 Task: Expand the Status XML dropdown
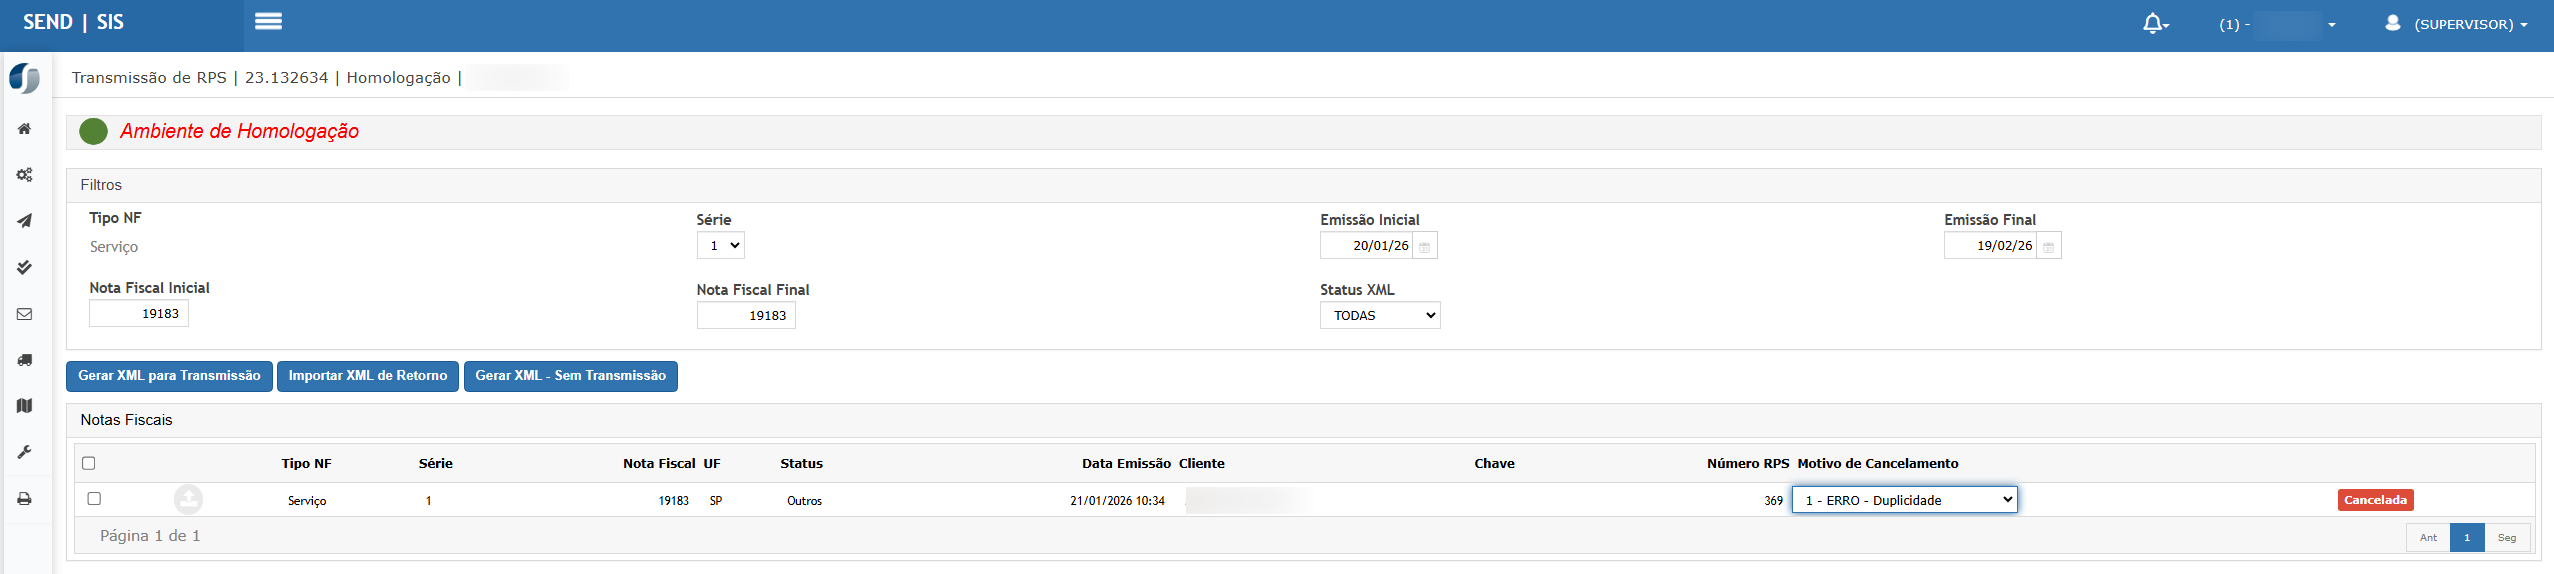point(1379,316)
